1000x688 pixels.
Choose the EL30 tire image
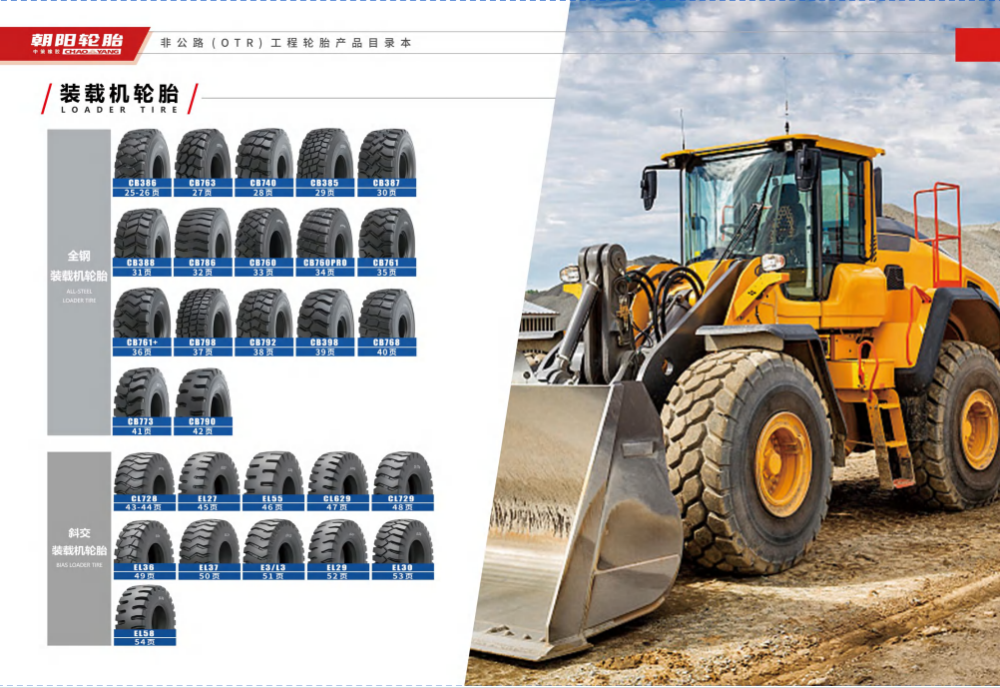pos(403,542)
